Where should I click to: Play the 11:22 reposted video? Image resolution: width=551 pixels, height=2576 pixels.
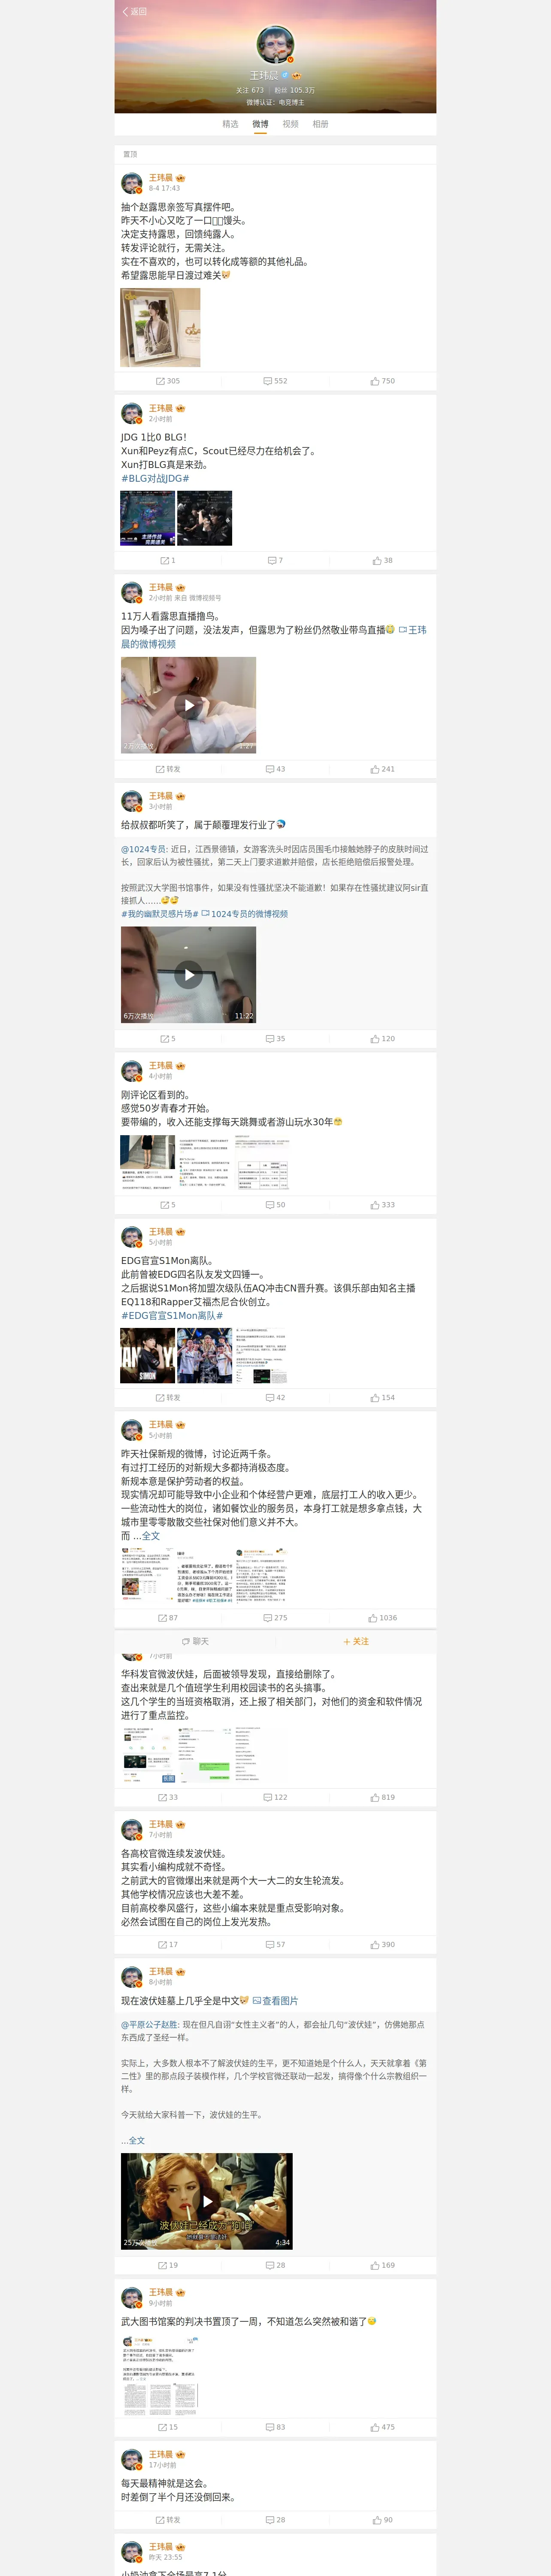188,974
